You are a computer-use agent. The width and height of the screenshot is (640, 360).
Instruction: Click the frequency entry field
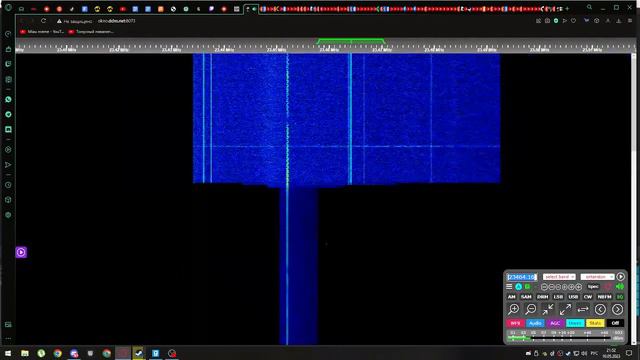pyautogui.click(x=522, y=277)
